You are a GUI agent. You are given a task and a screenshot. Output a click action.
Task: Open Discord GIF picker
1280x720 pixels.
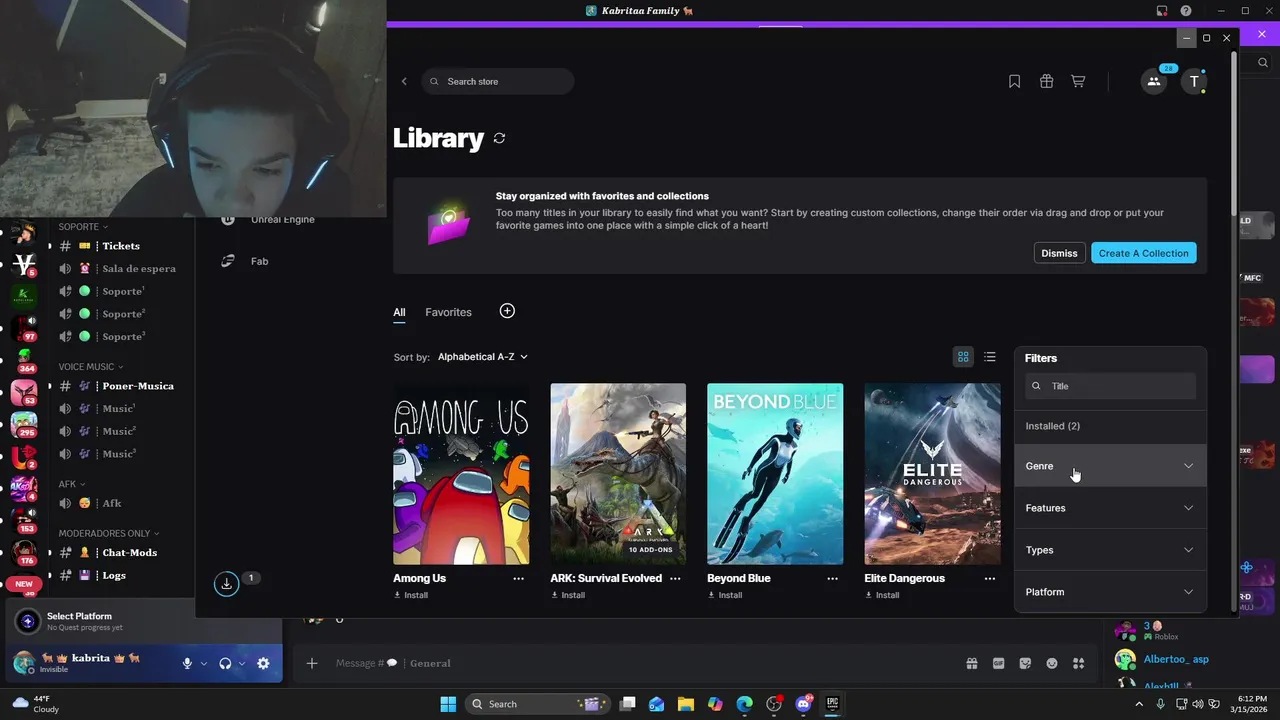998,663
